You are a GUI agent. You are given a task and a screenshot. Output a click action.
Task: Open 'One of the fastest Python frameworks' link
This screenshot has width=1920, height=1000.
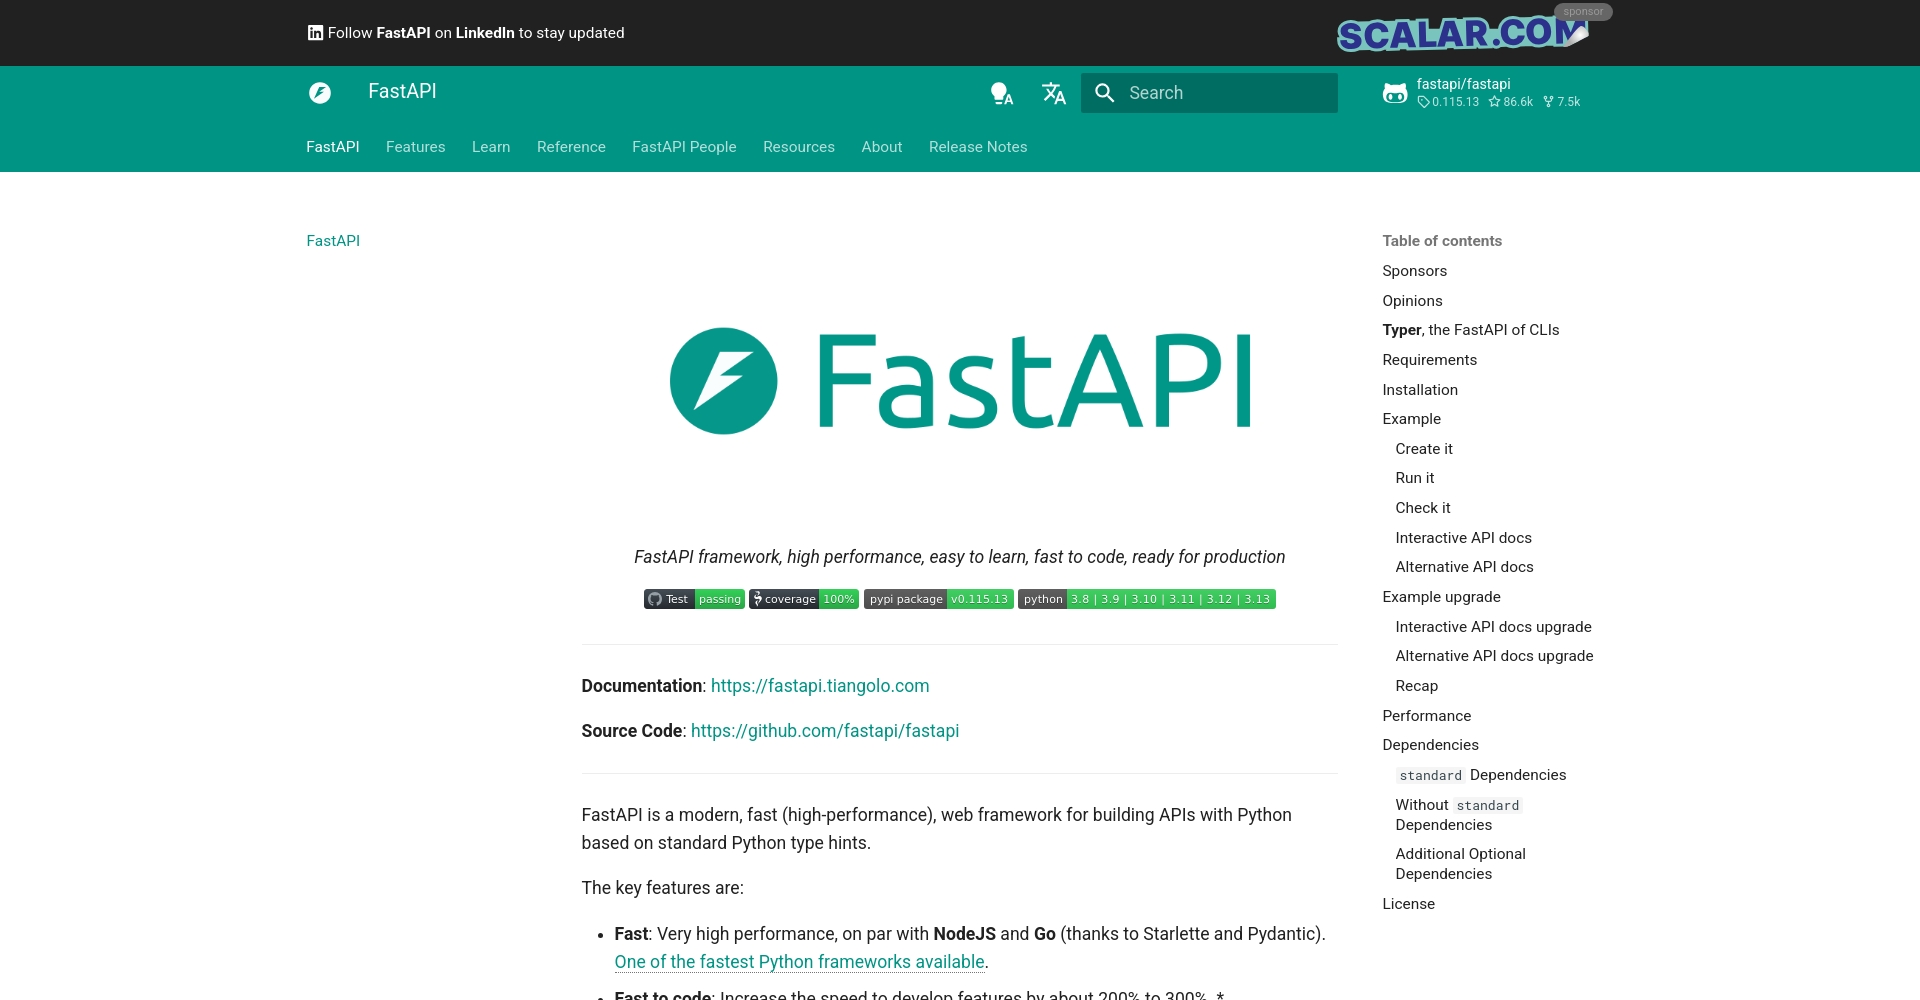click(800, 962)
